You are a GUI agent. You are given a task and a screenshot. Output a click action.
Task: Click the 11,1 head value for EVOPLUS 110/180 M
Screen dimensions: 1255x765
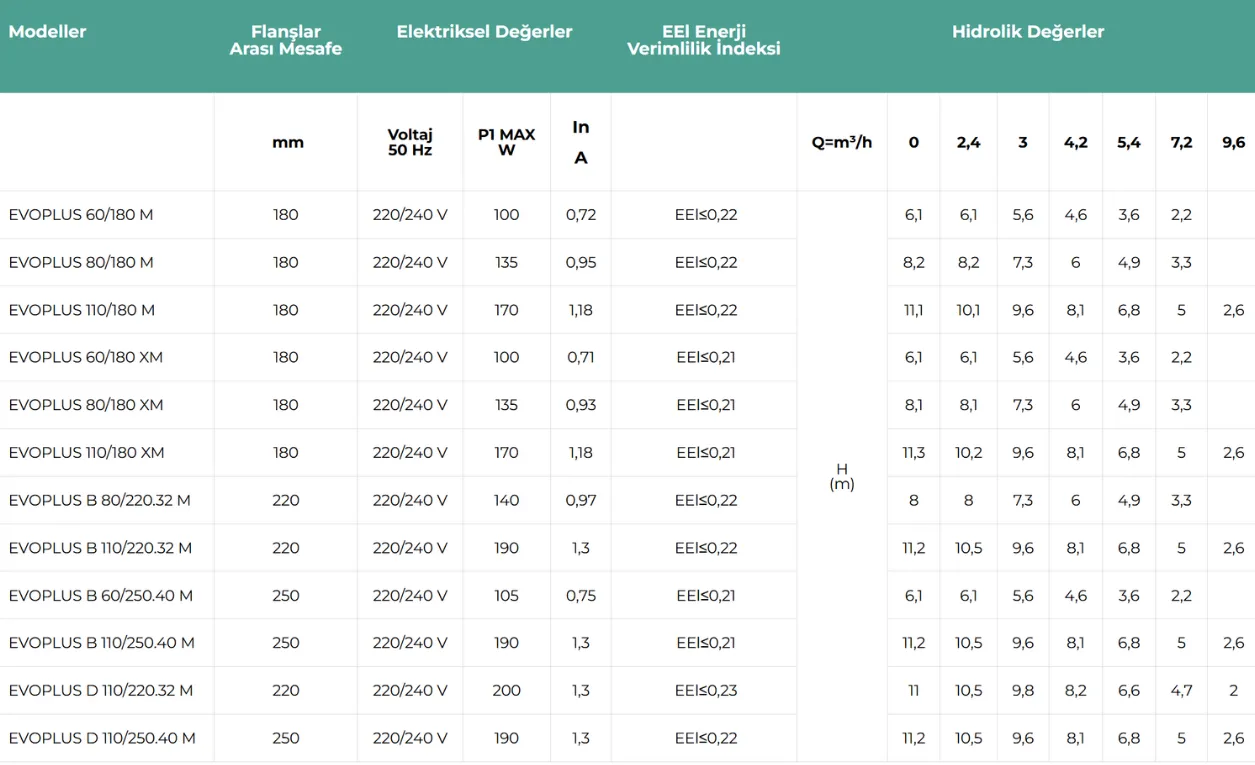point(914,310)
